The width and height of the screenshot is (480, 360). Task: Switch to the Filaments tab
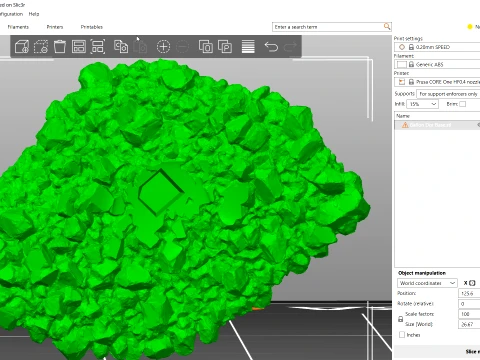tap(18, 27)
